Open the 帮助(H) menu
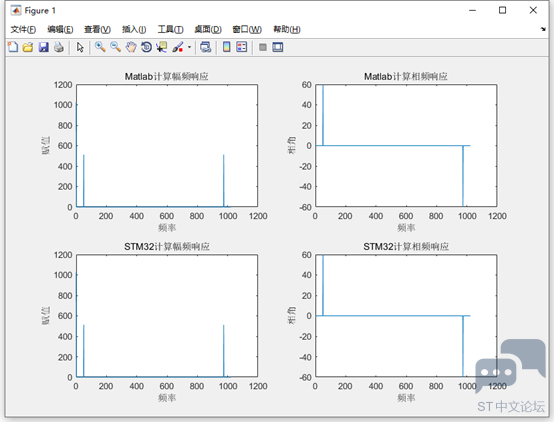The width and height of the screenshot is (554, 422). coord(287,29)
